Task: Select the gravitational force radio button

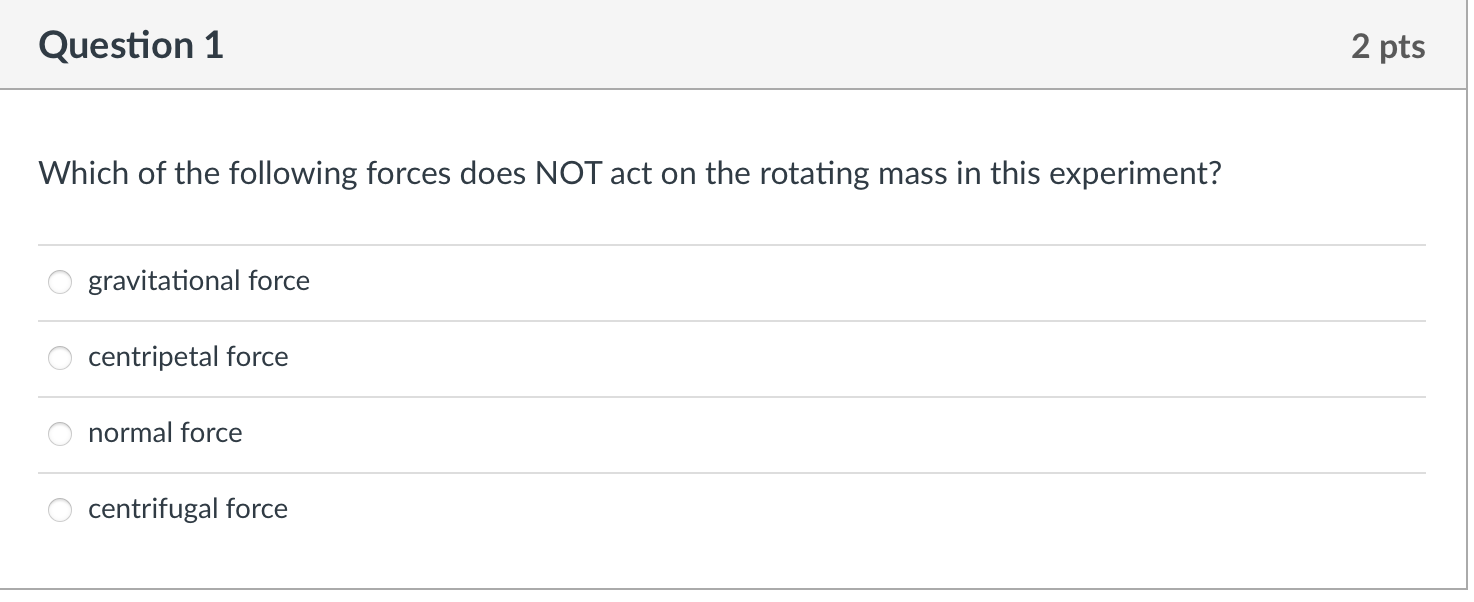Action: [x=59, y=282]
